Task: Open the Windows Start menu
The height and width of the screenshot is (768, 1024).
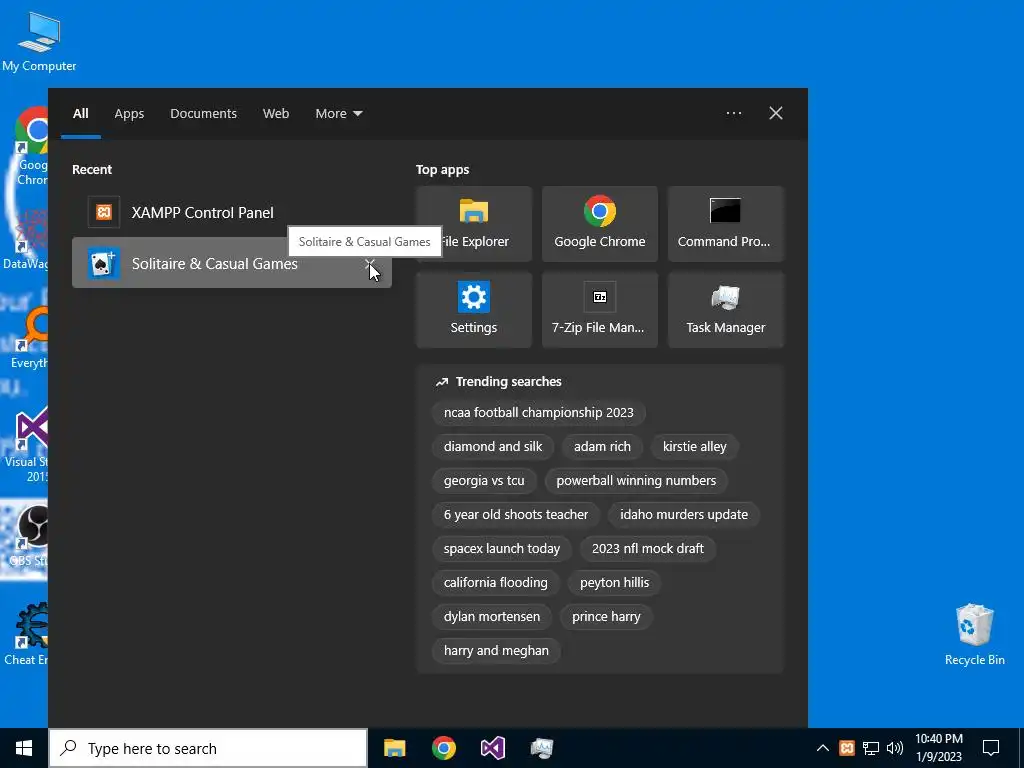Action: point(24,748)
